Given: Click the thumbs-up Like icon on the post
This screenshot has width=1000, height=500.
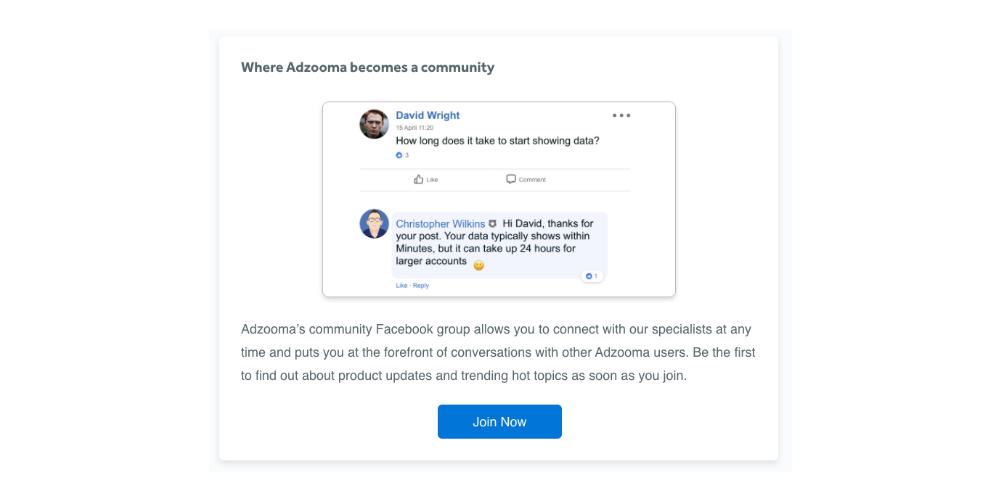Looking at the screenshot, I should pos(418,179).
